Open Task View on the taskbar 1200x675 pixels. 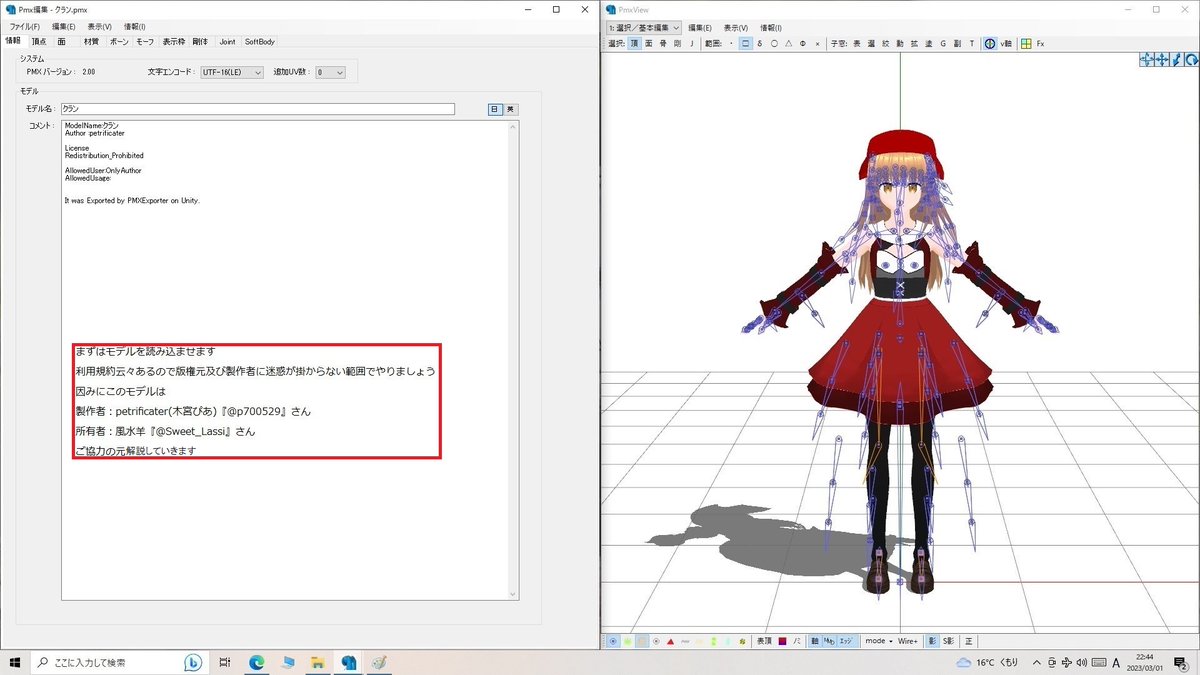coord(225,662)
